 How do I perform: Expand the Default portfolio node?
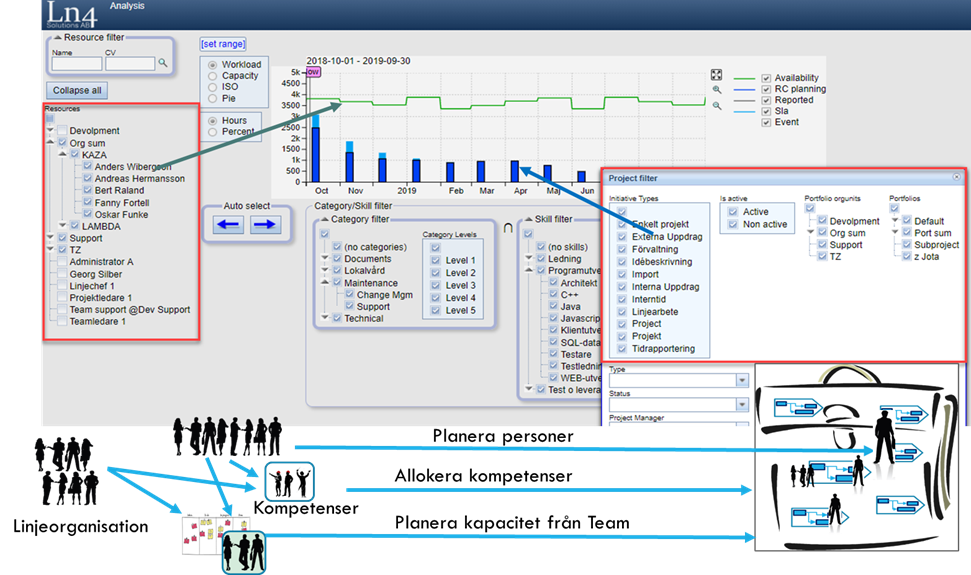(x=895, y=220)
